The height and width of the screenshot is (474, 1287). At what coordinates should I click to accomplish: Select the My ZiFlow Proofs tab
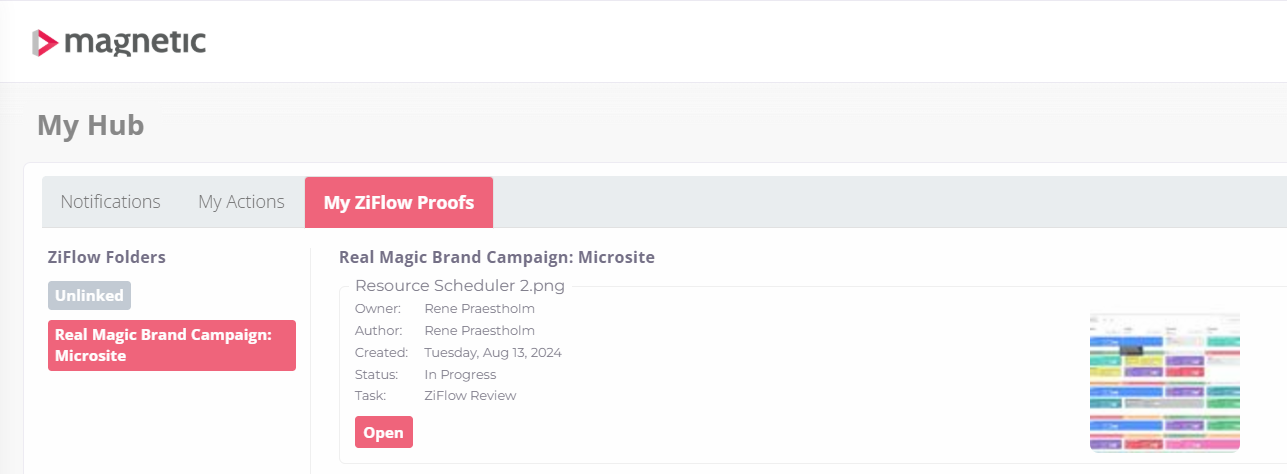pos(398,203)
